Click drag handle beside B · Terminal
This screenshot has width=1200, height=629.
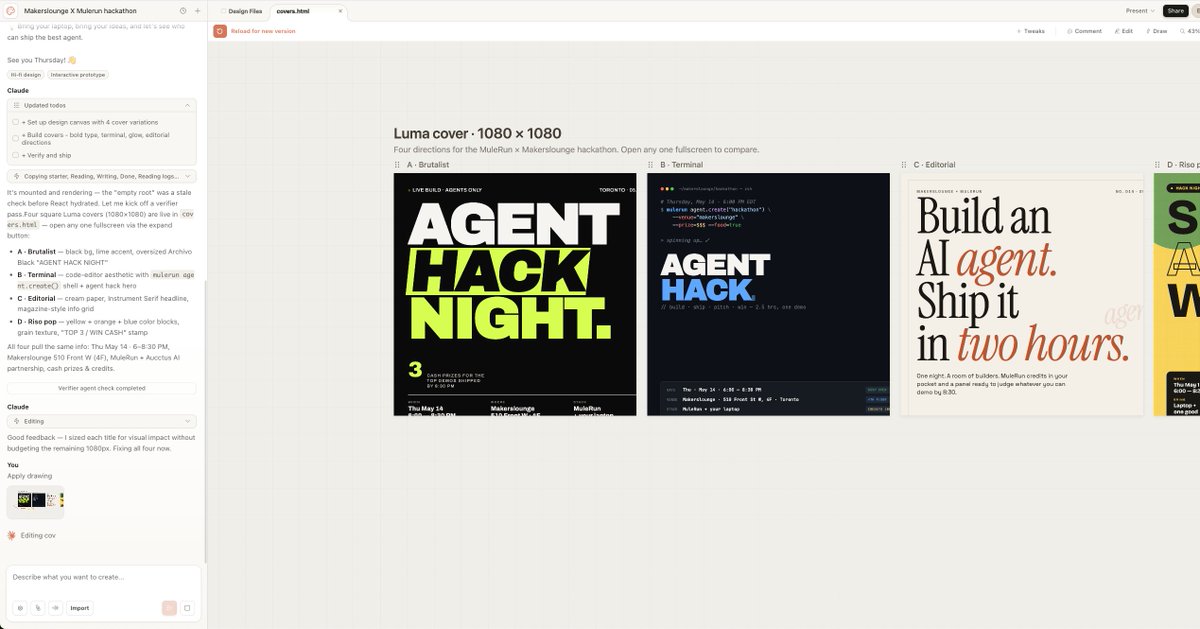tap(651, 165)
